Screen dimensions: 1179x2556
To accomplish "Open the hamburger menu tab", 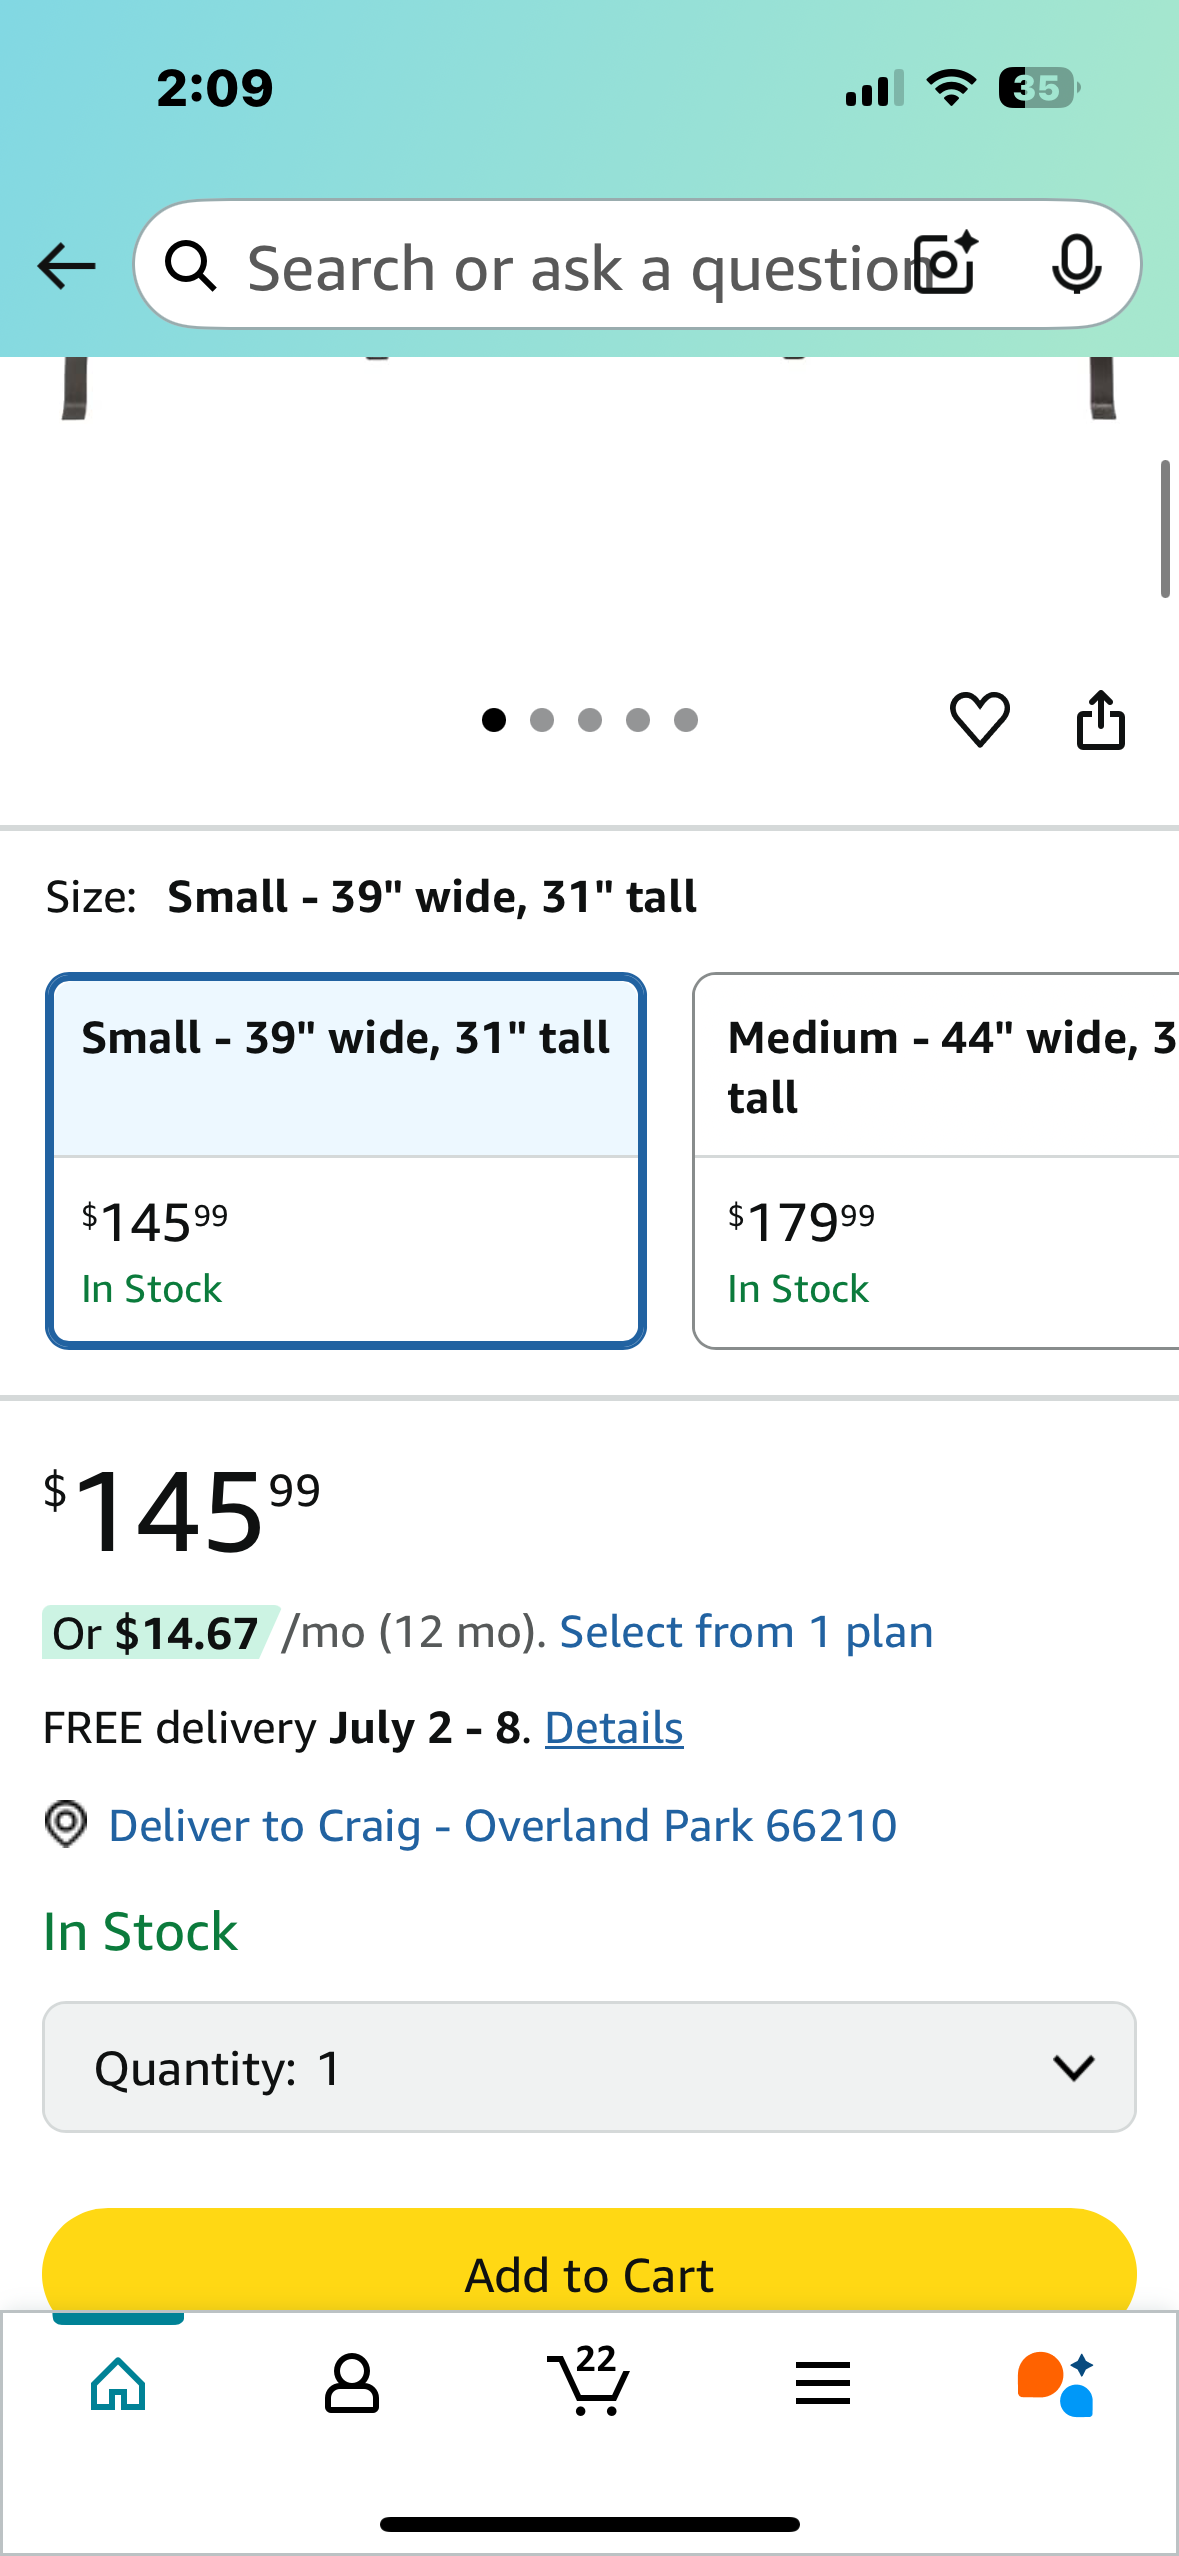I will pos(823,2383).
